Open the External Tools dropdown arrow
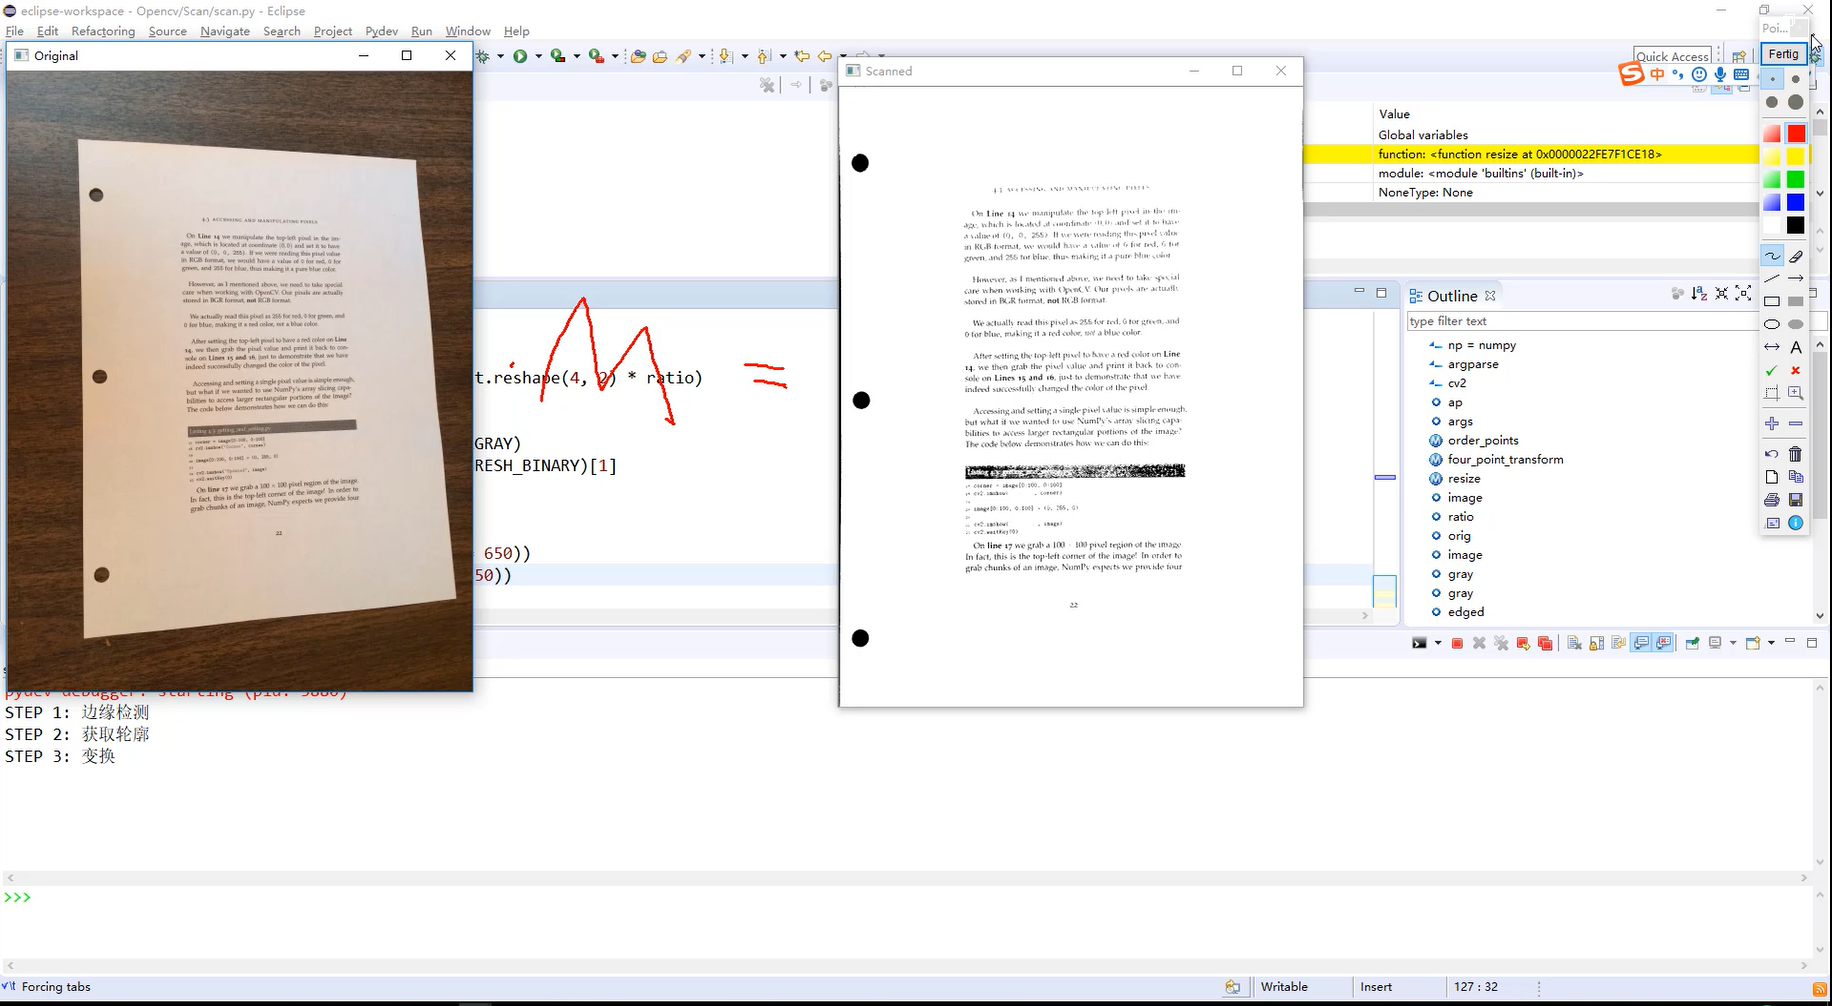 point(615,56)
